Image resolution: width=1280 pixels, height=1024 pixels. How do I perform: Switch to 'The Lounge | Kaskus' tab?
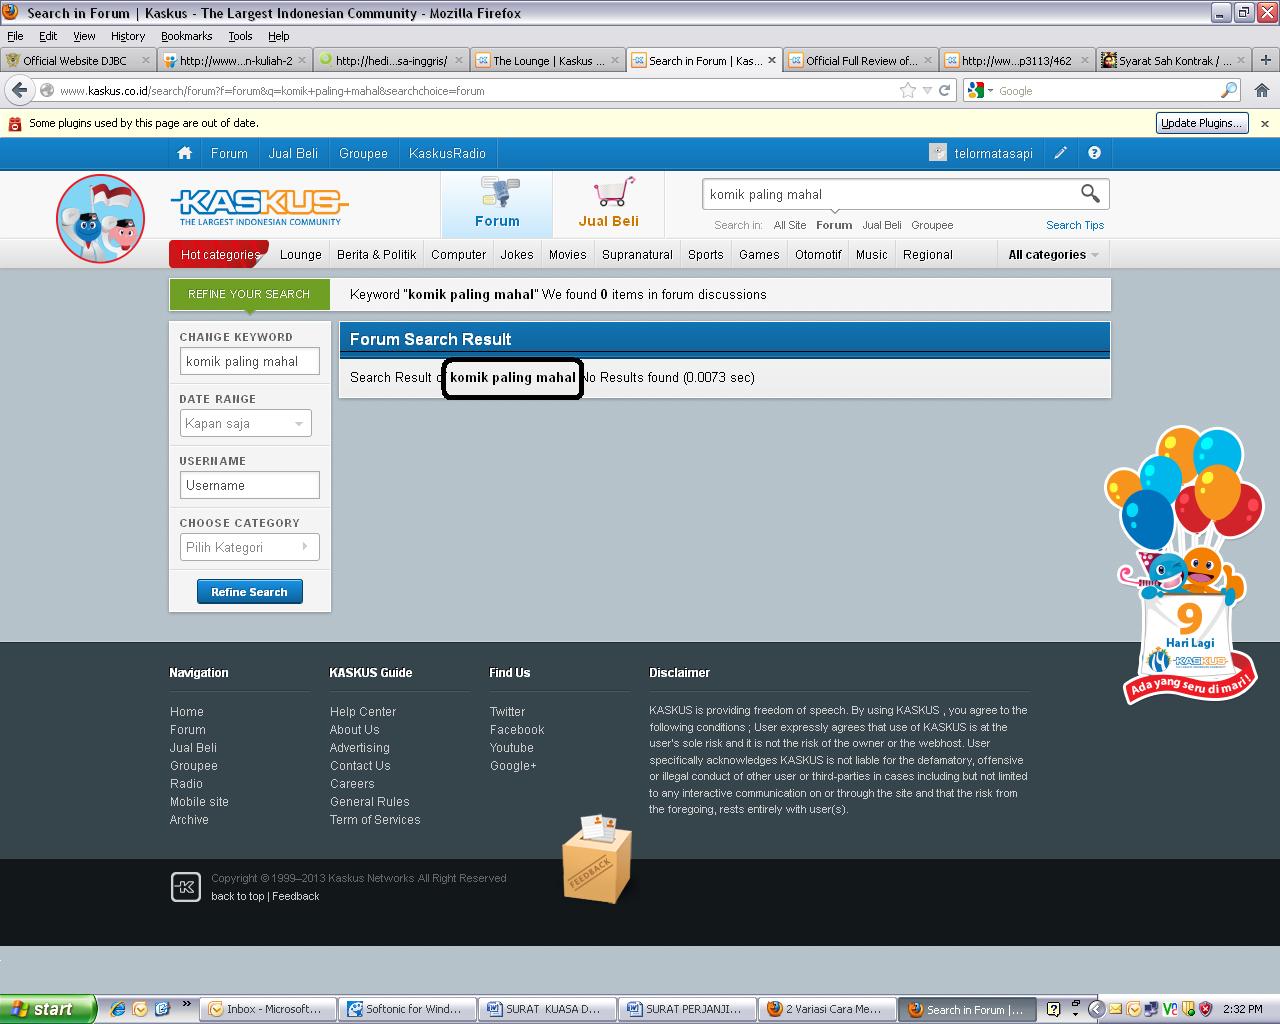(548, 60)
